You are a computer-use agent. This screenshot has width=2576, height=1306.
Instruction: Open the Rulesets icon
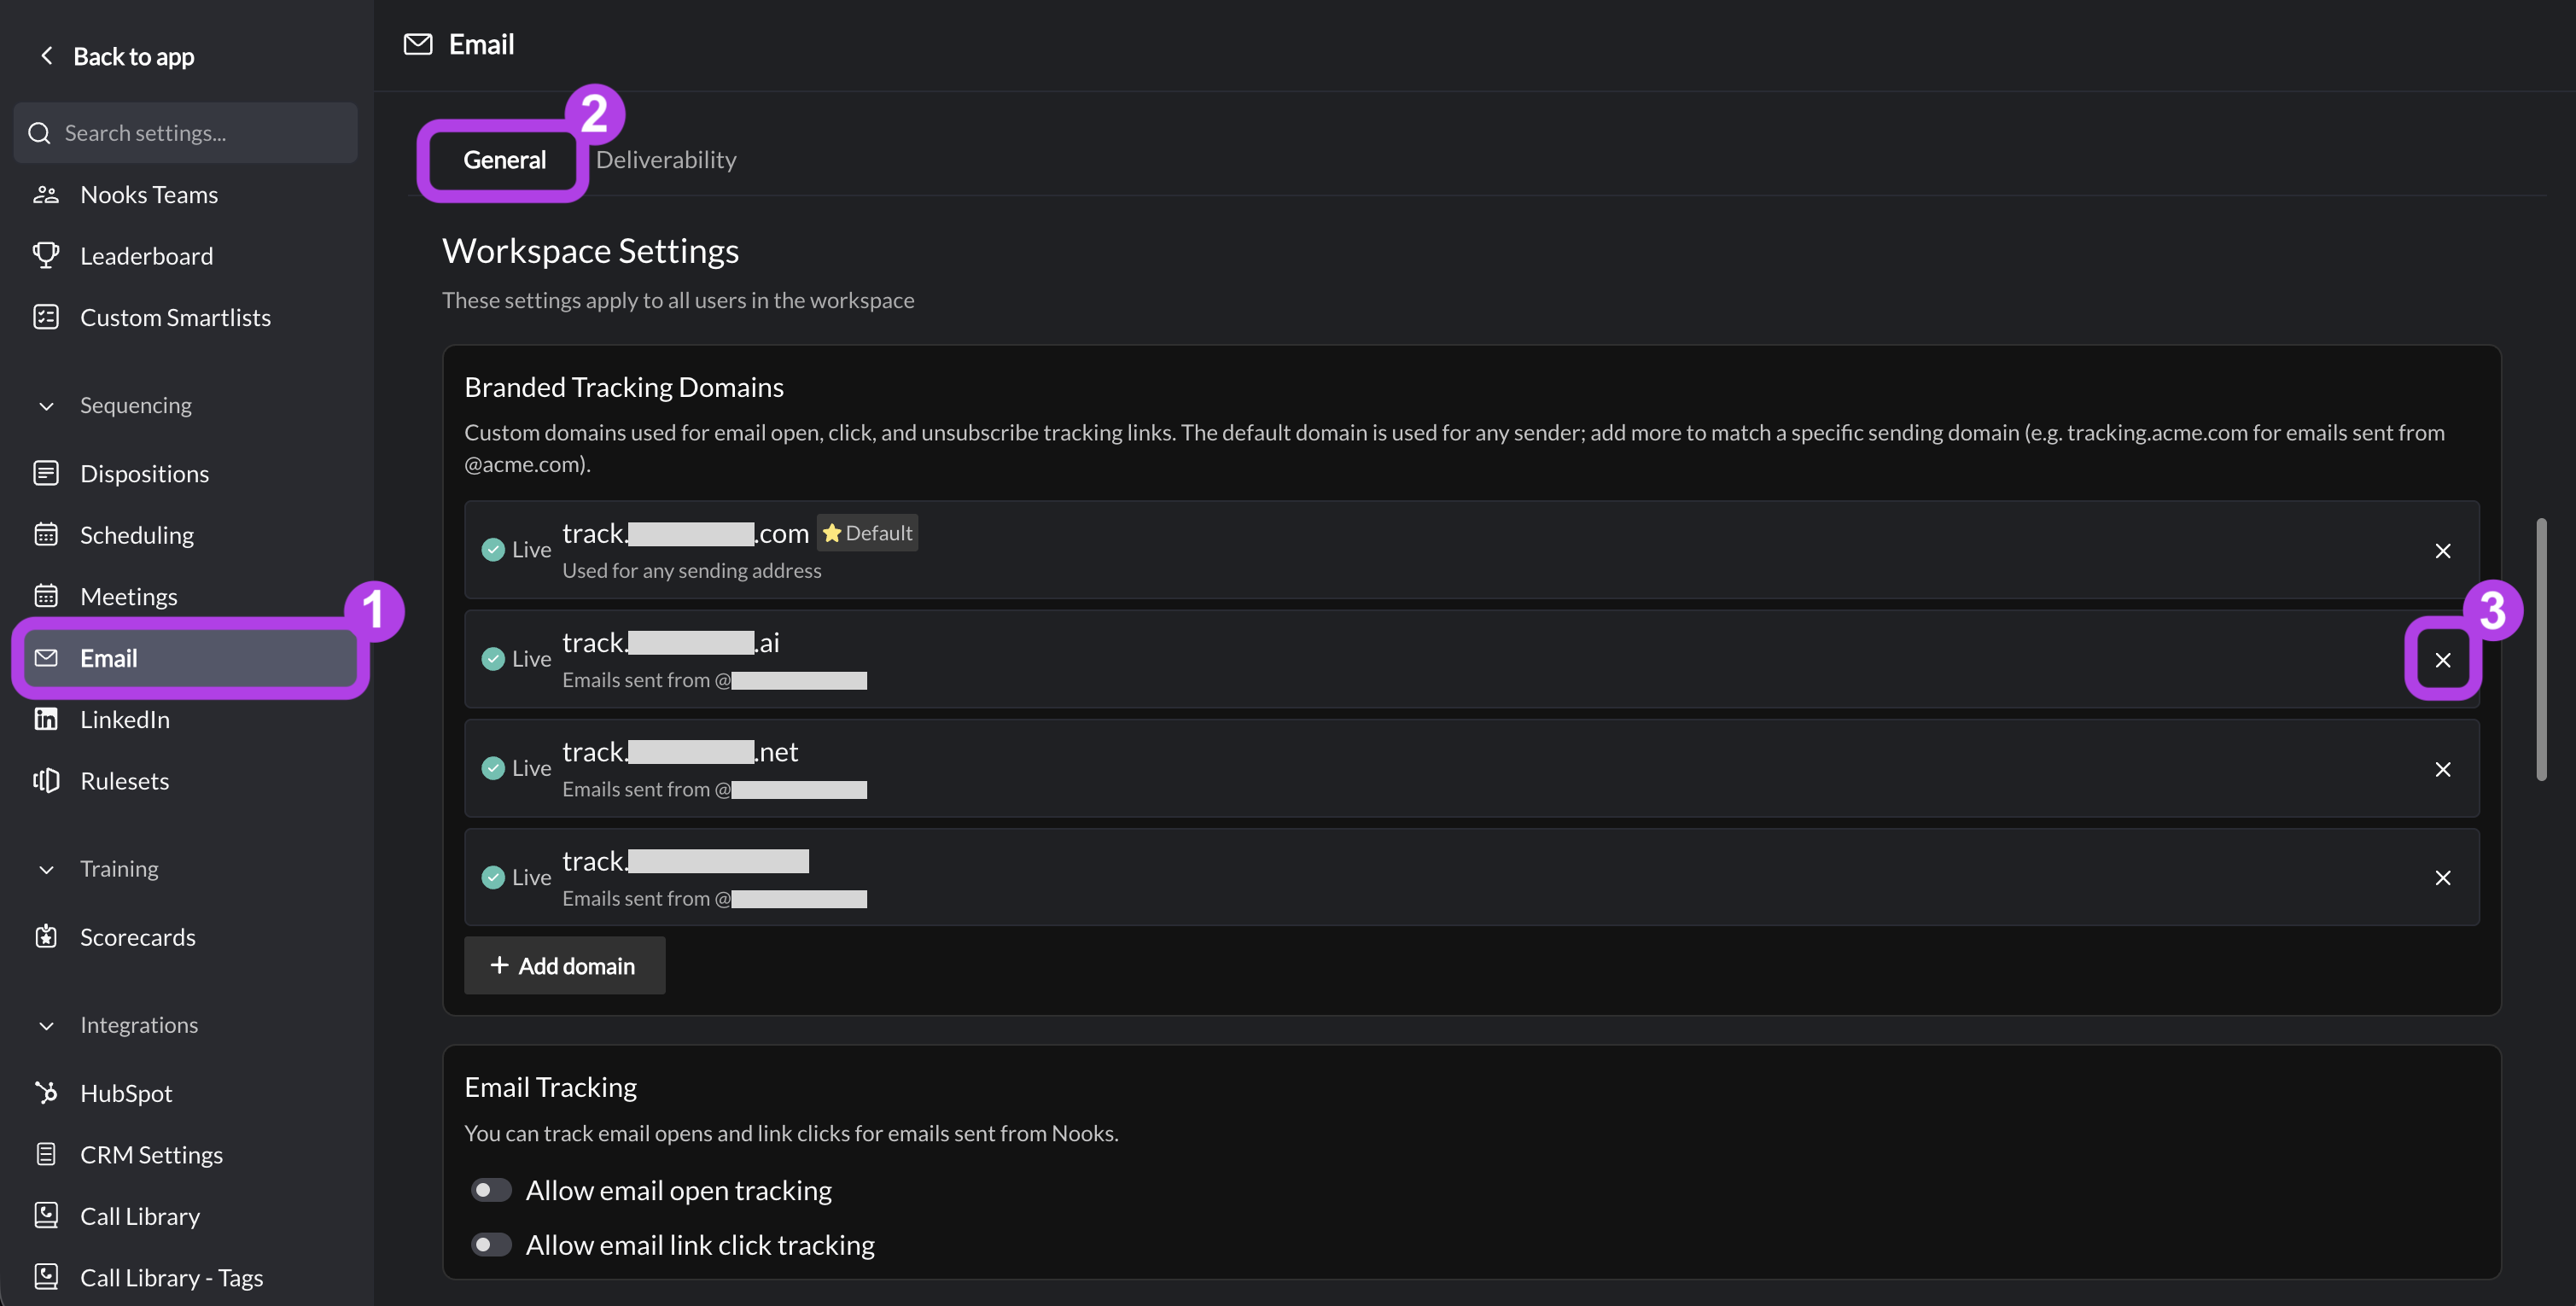pyautogui.click(x=46, y=780)
